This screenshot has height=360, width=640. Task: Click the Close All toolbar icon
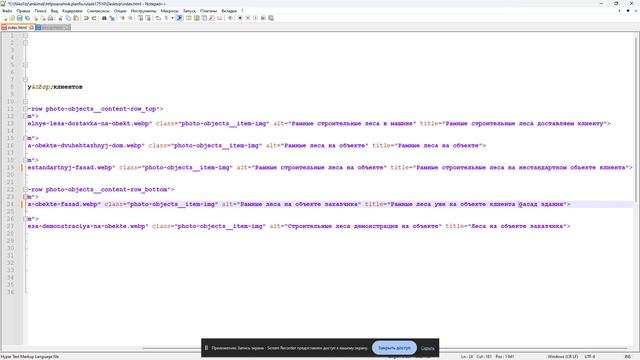pos(42,18)
